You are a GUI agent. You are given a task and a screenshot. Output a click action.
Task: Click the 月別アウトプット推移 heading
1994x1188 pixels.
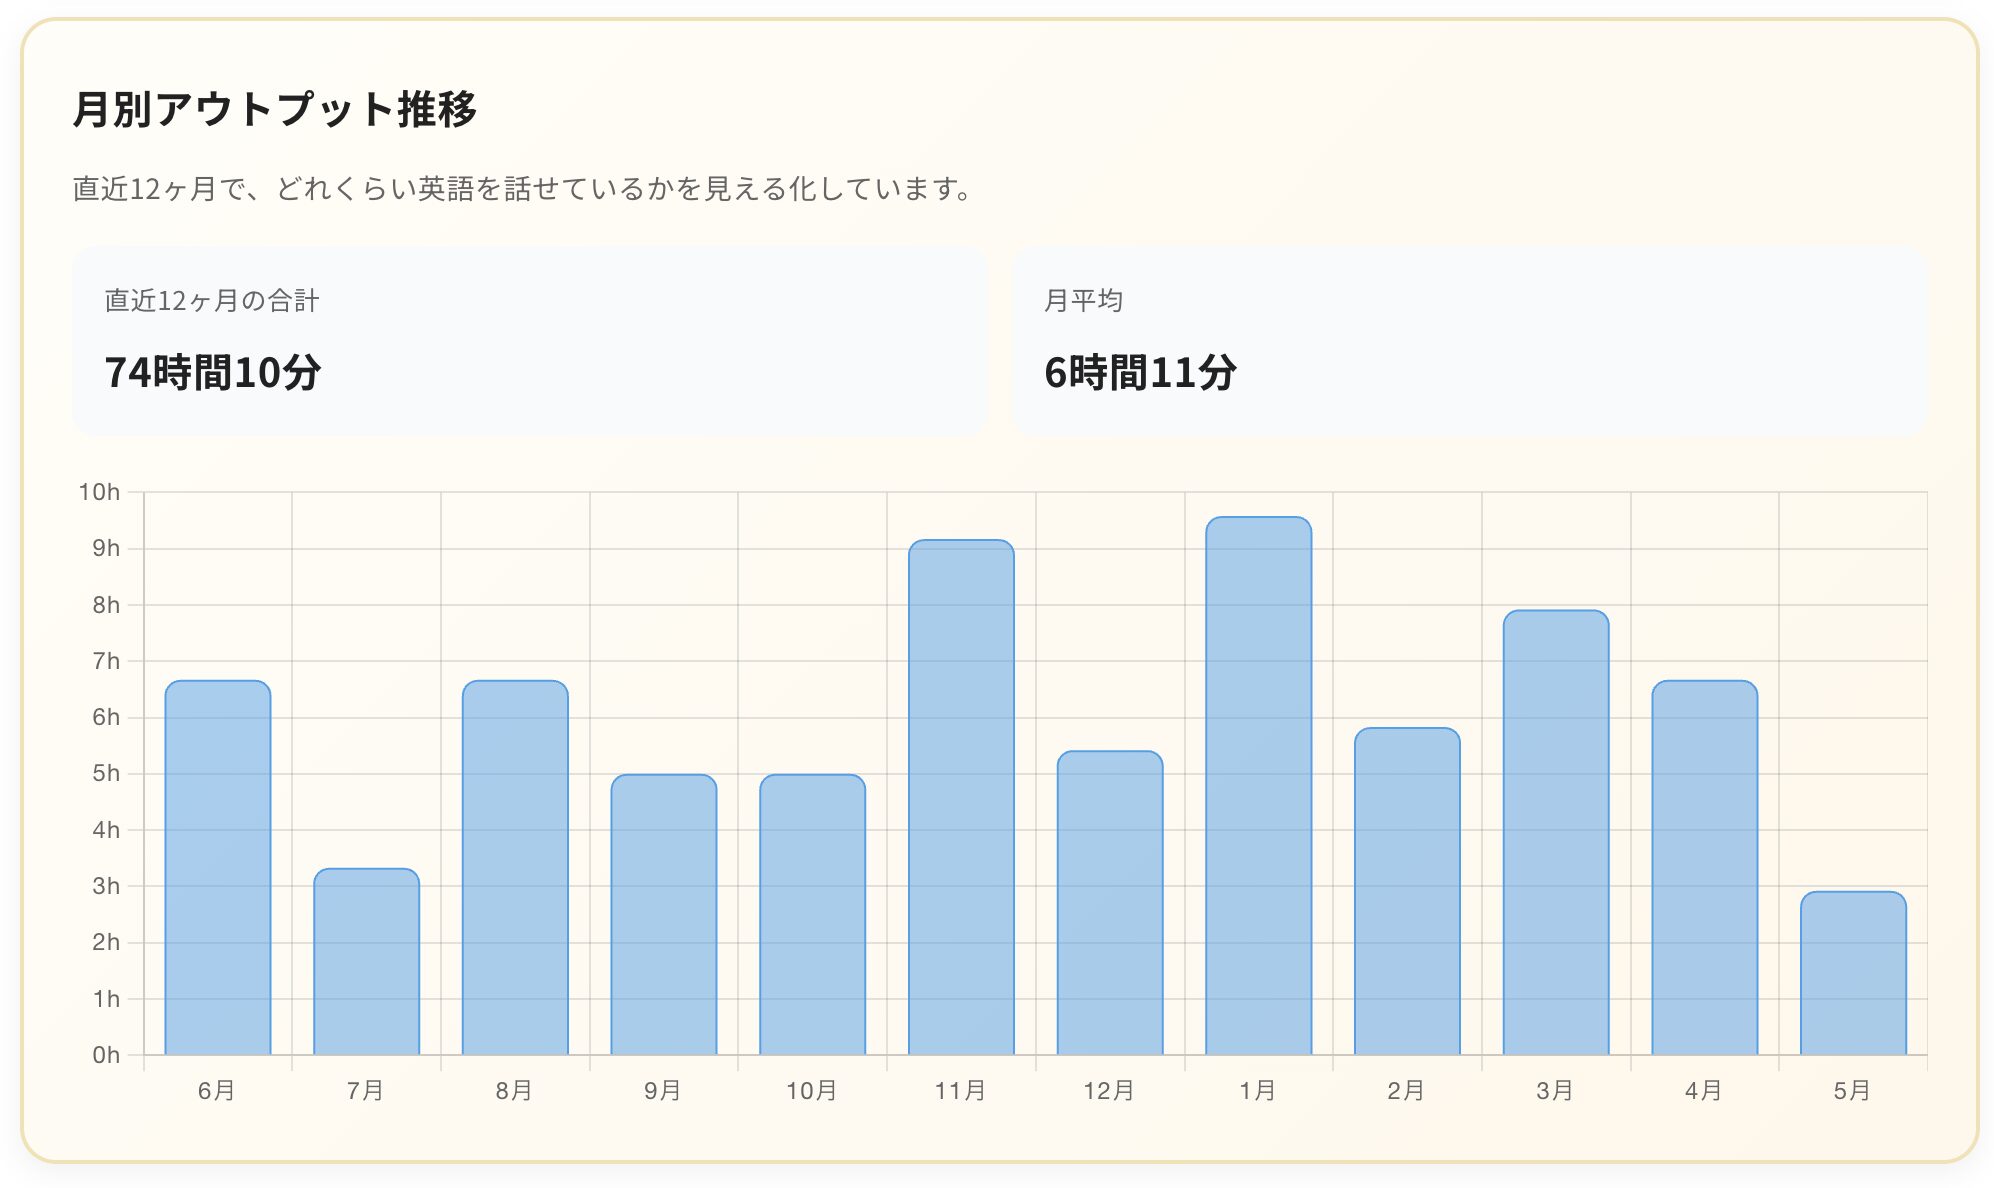point(275,108)
